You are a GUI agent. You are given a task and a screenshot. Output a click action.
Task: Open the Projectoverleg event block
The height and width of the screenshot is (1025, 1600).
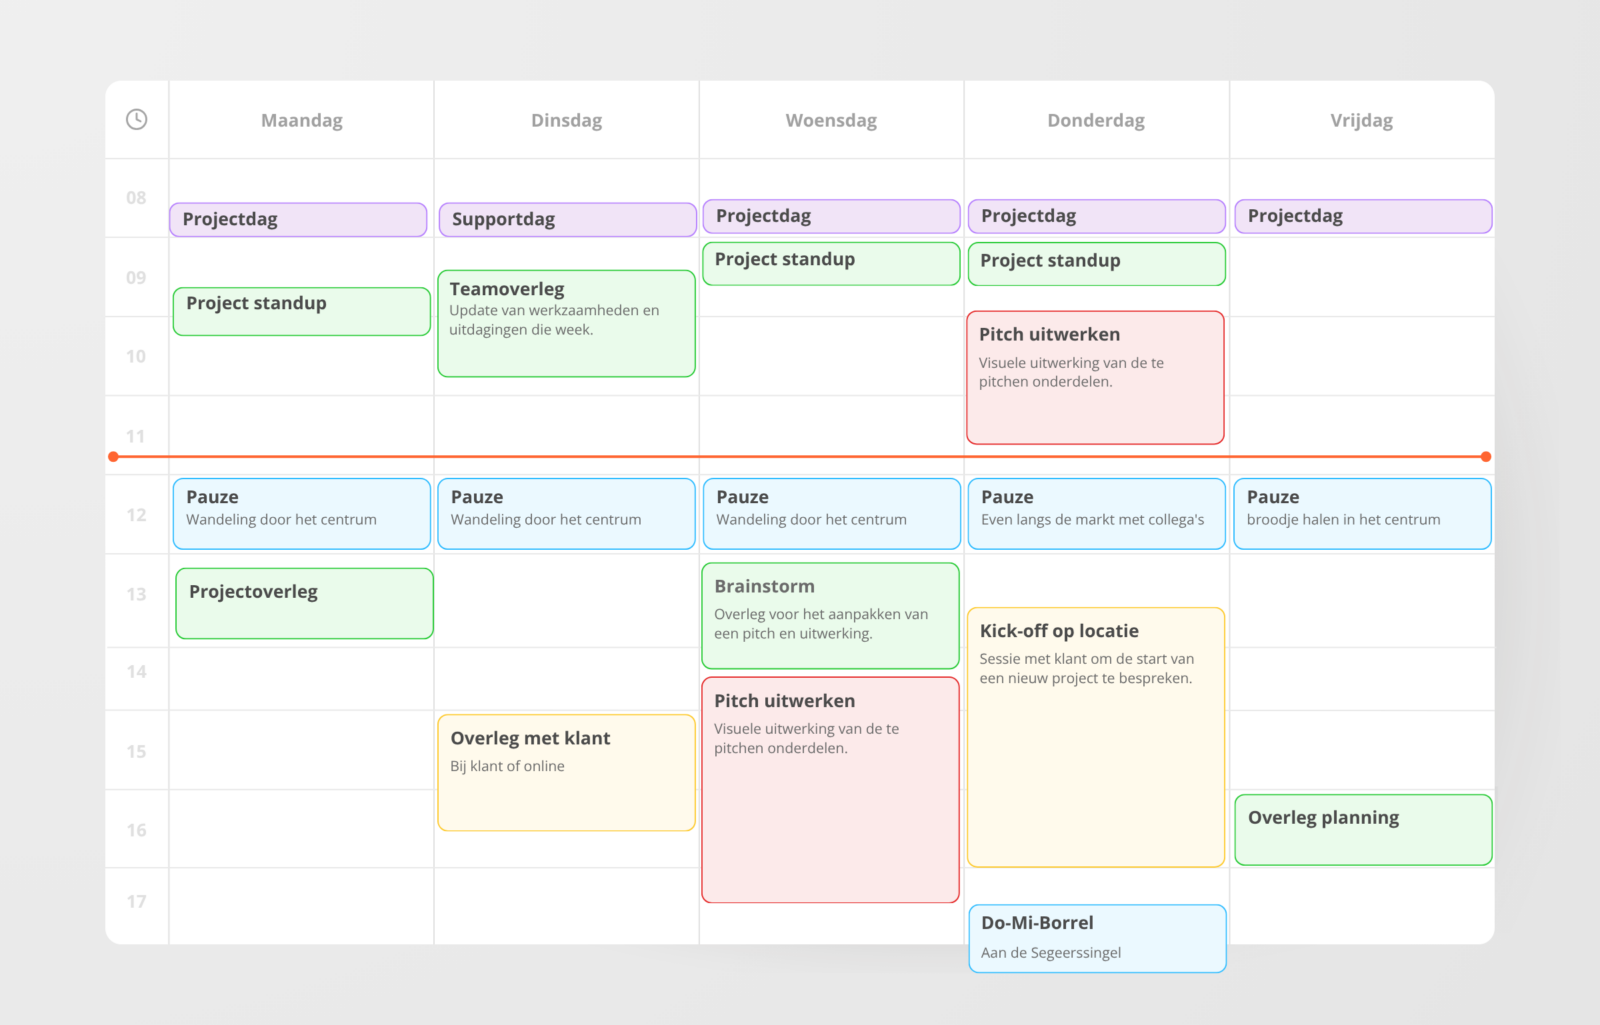coord(304,603)
